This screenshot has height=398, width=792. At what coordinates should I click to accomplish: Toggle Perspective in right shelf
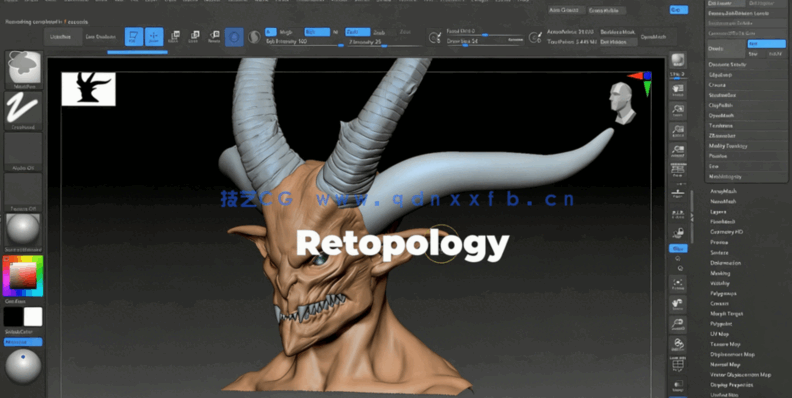pos(677,171)
